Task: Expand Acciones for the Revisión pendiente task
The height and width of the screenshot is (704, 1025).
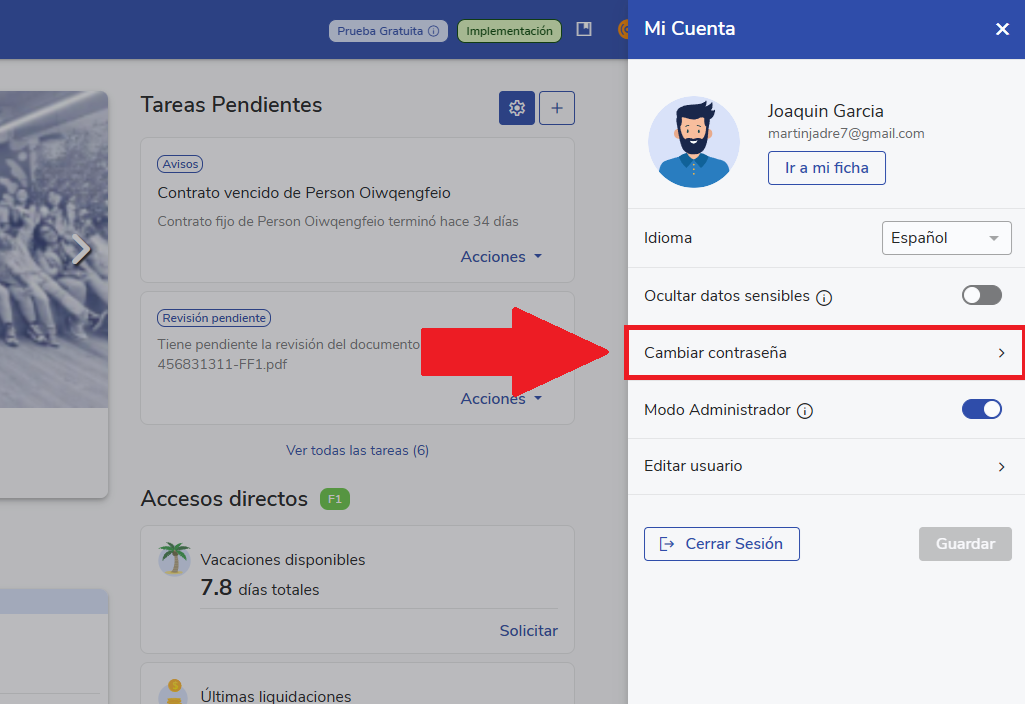Action: (x=501, y=399)
